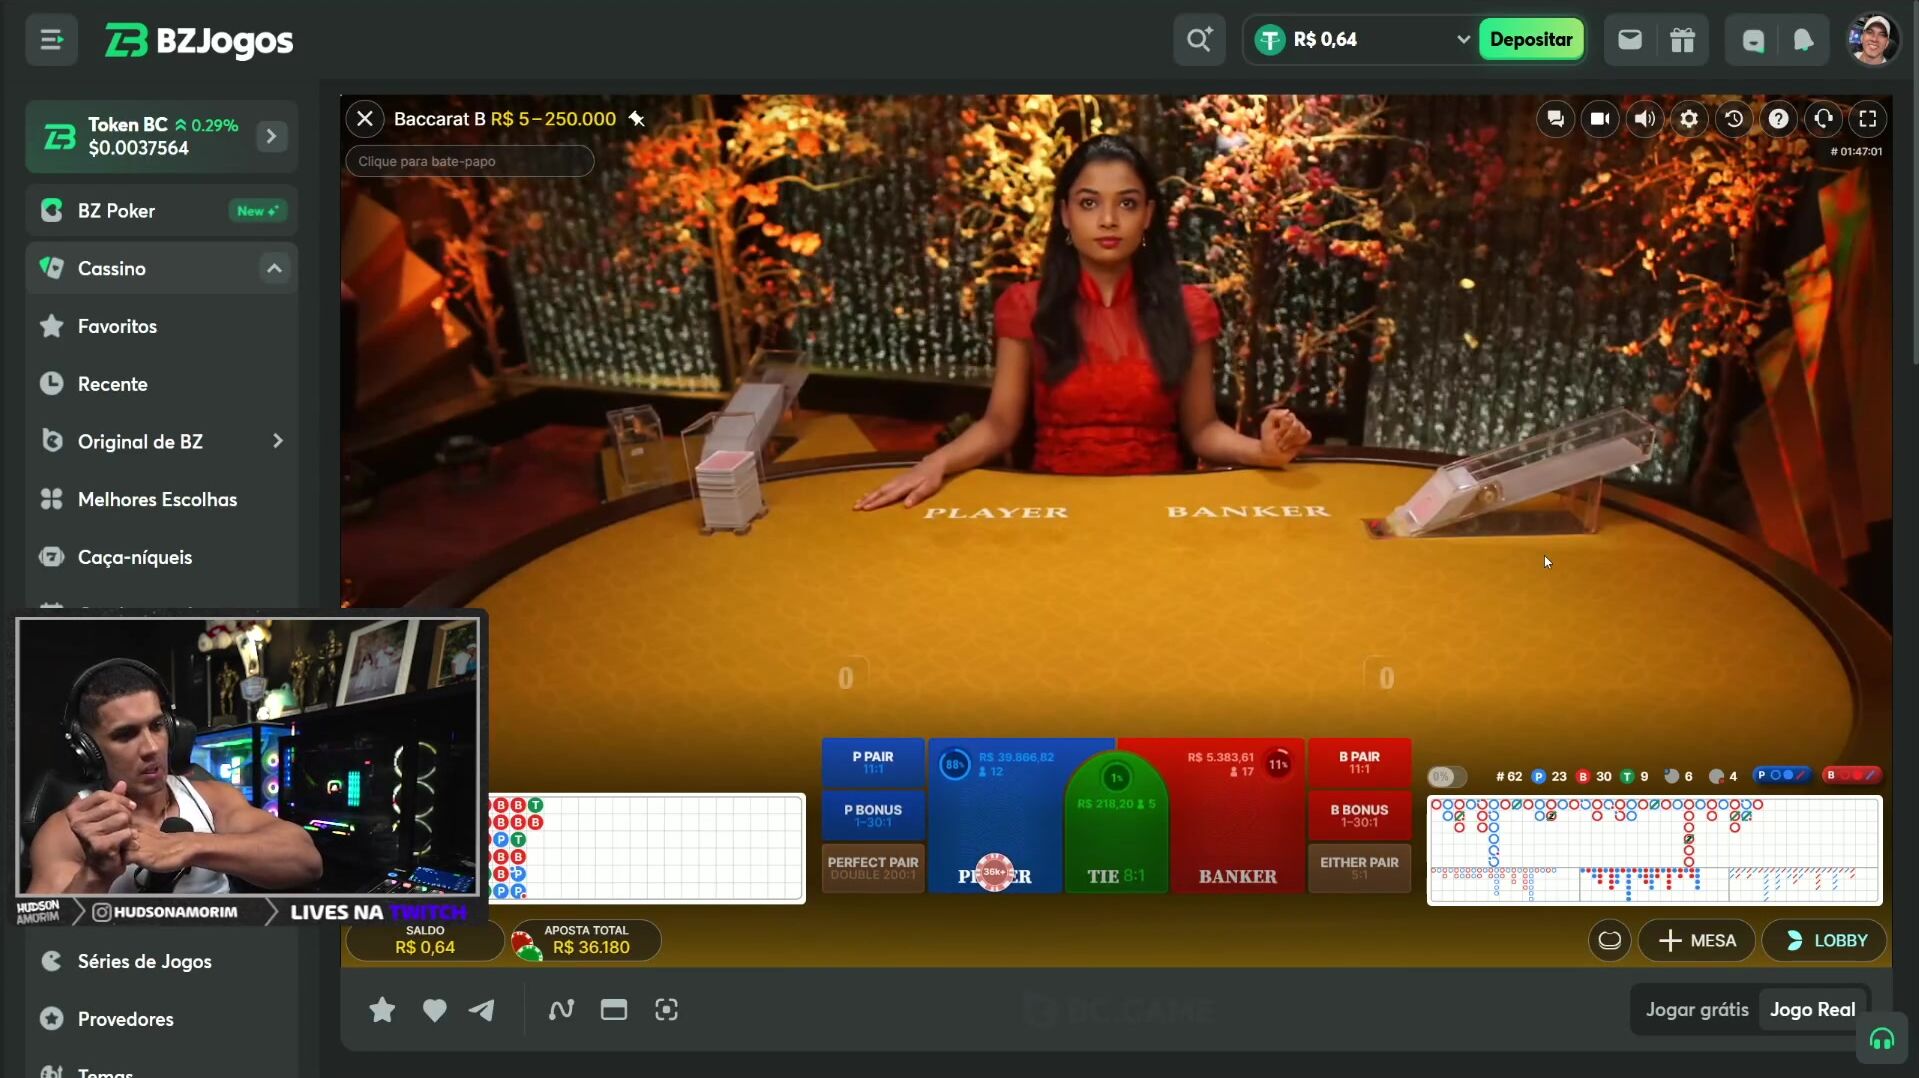The width and height of the screenshot is (1919, 1078).
Task: Click the focus frame screenshot icon
Action: [666, 1010]
